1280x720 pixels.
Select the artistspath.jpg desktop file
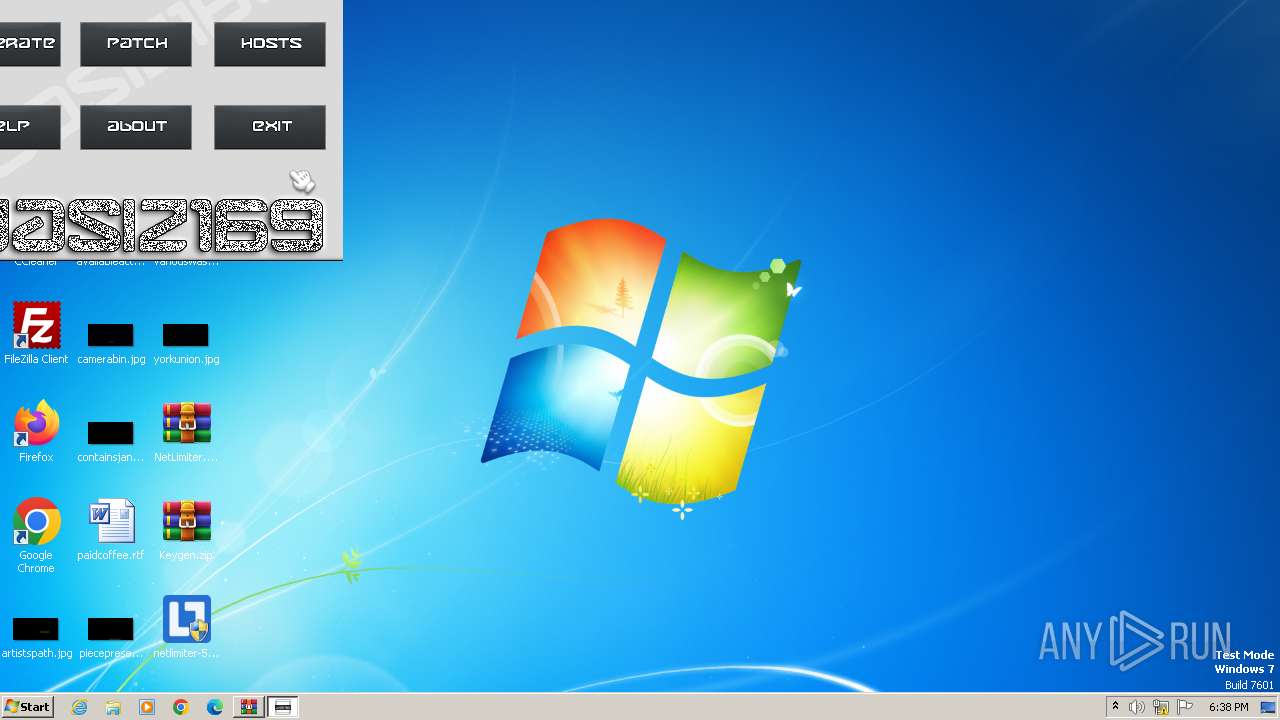click(36, 637)
